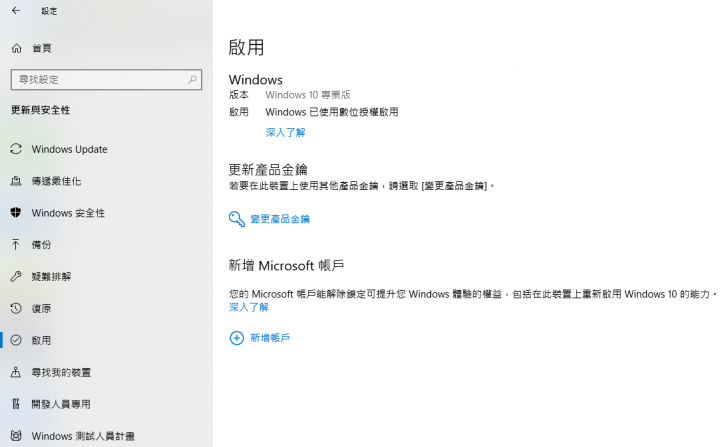Focus the 尋找設定 search box

(x=106, y=79)
